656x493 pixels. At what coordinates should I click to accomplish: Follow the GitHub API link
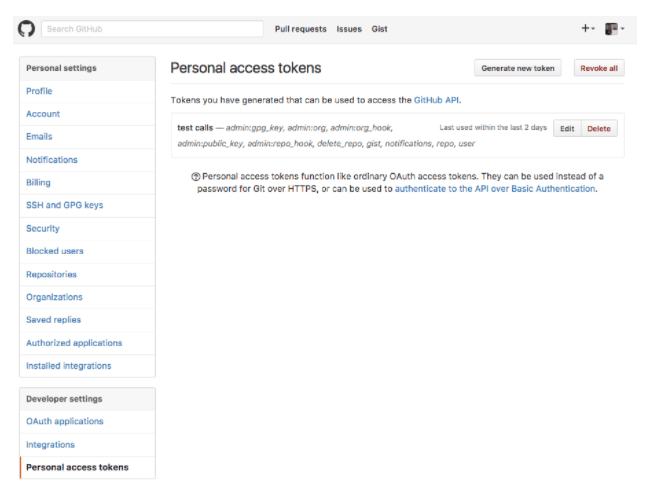tap(436, 100)
